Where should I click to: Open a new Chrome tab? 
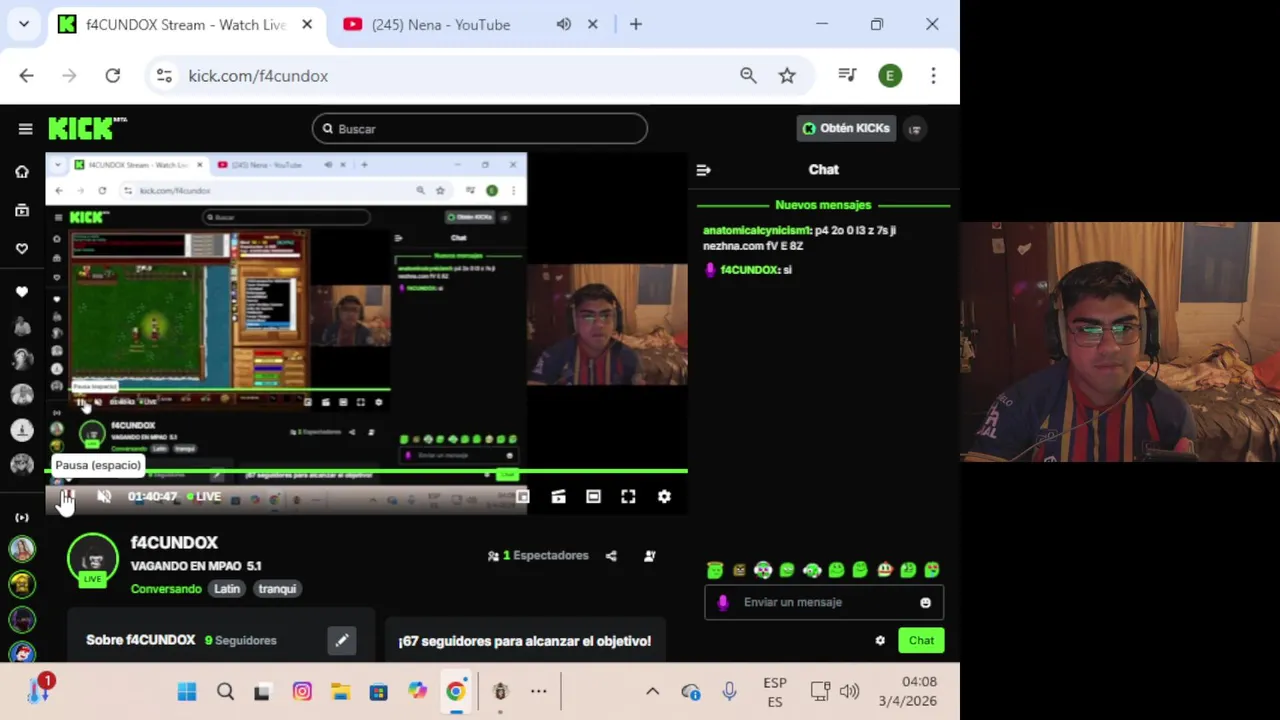click(636, 25)
